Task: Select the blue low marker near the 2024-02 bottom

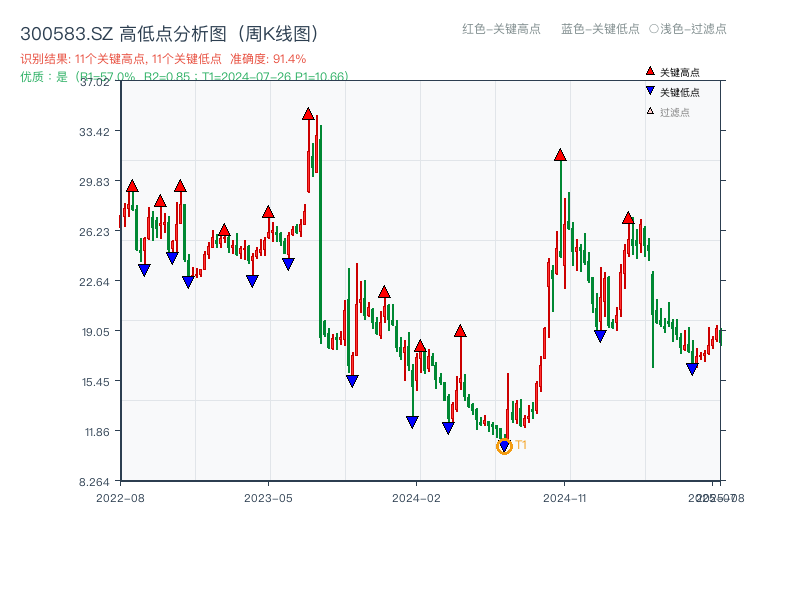Action: 413,422
